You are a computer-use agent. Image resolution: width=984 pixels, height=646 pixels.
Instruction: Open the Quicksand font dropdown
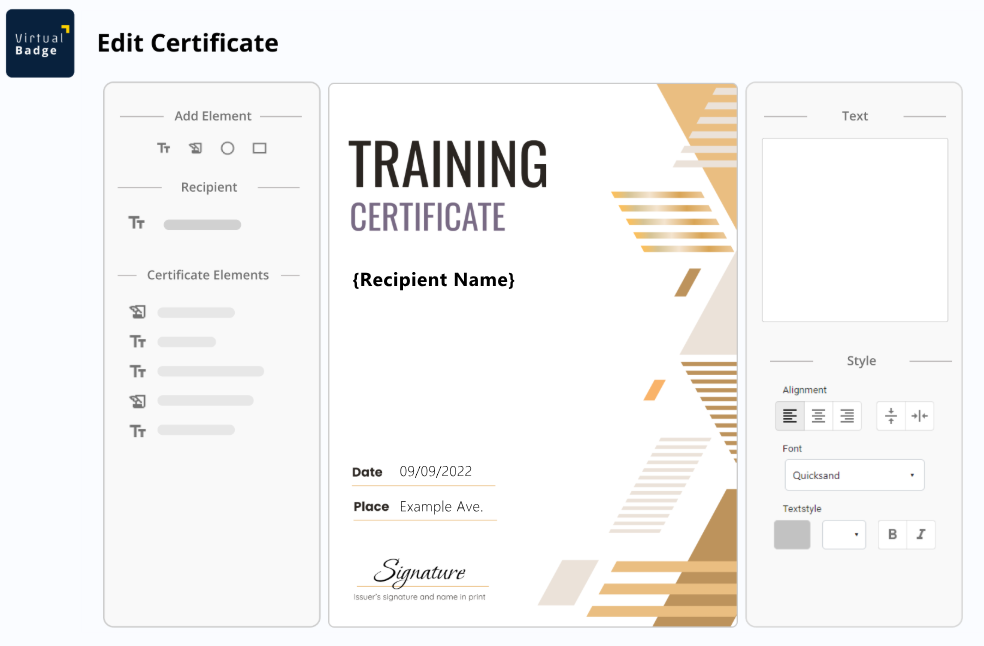point(854,475)
